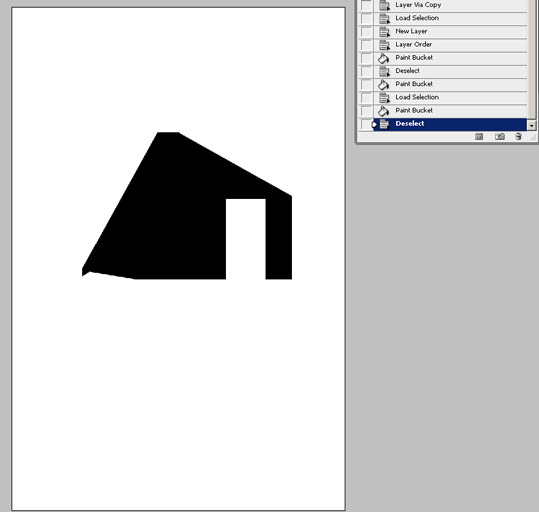Click the History panel scroll down arrow

pos(532,126)
